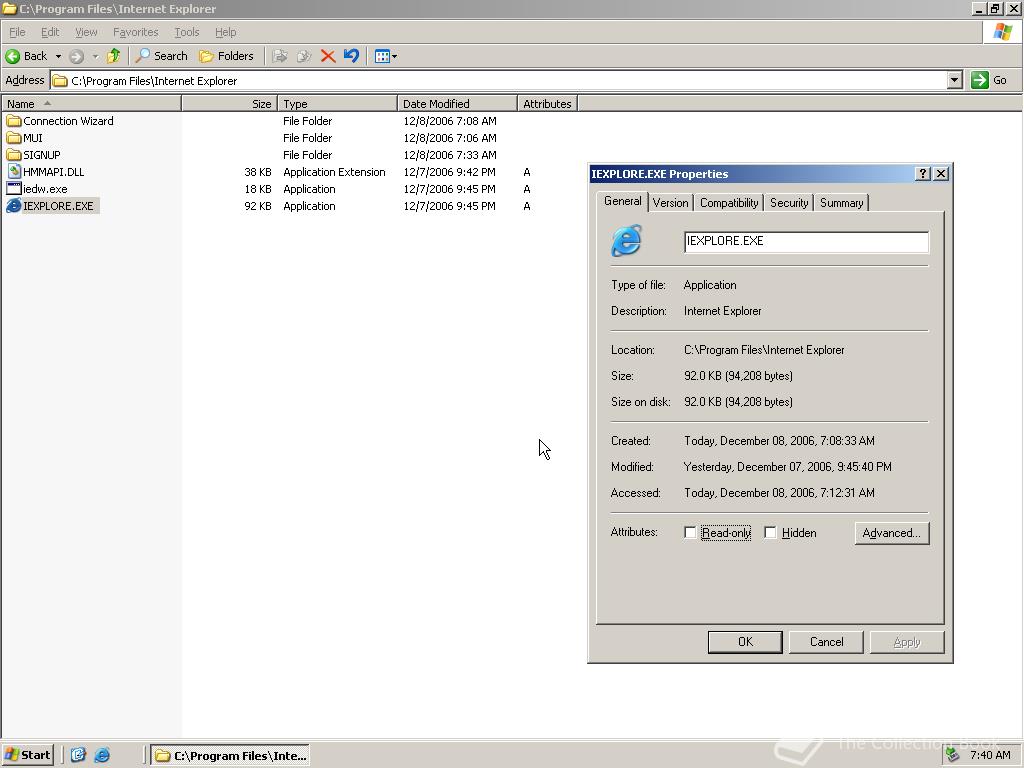Switch to the Compatibility tab
Viewport: 1024px width, 768px height.
click(x=728, y=203)
